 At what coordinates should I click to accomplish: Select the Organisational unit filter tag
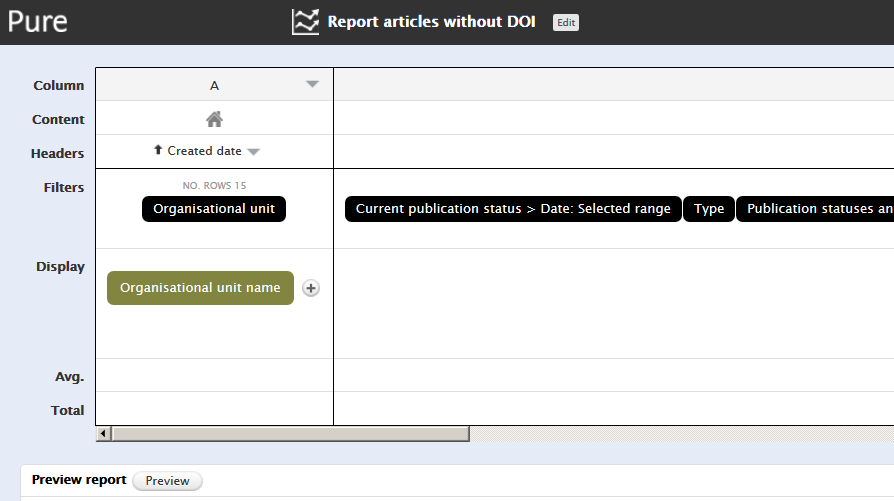click(214, 209)
